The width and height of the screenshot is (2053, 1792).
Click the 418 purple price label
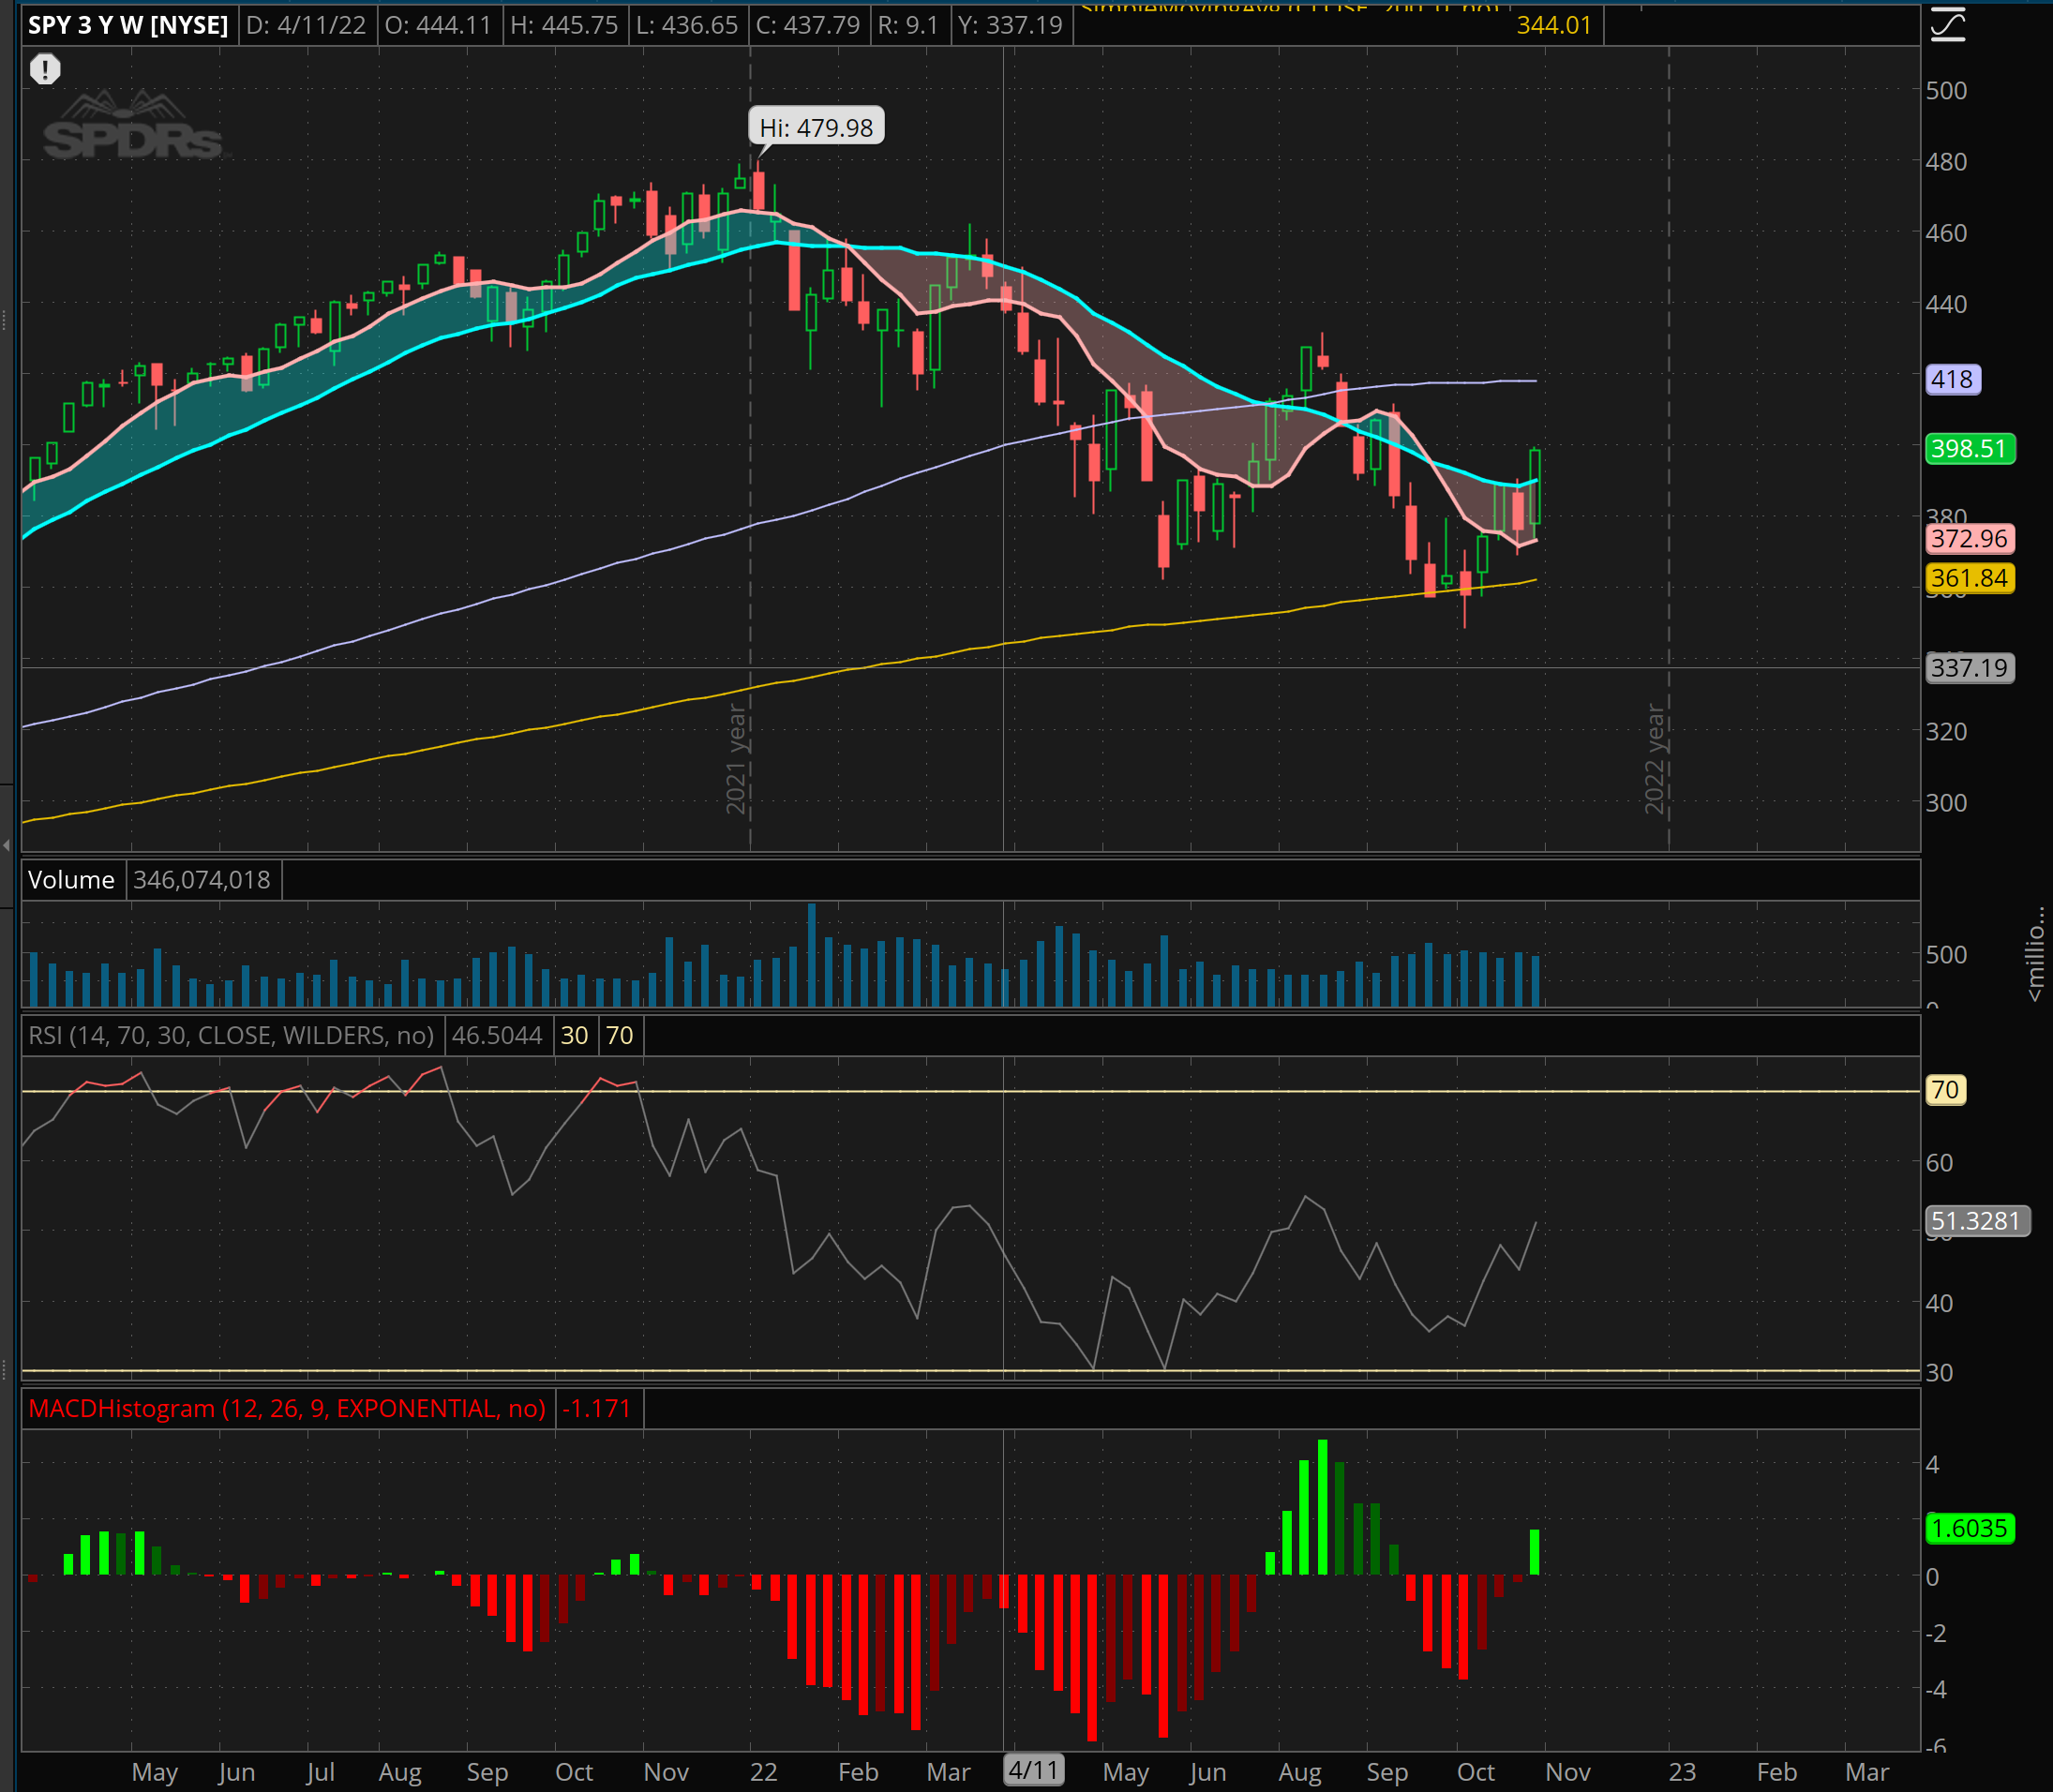pyautogui.click(x=1953, y=379)
